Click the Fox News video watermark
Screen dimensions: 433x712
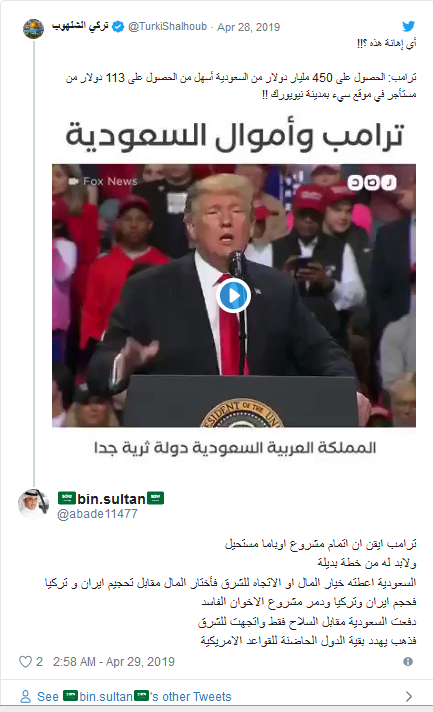[x=103, y=181]
